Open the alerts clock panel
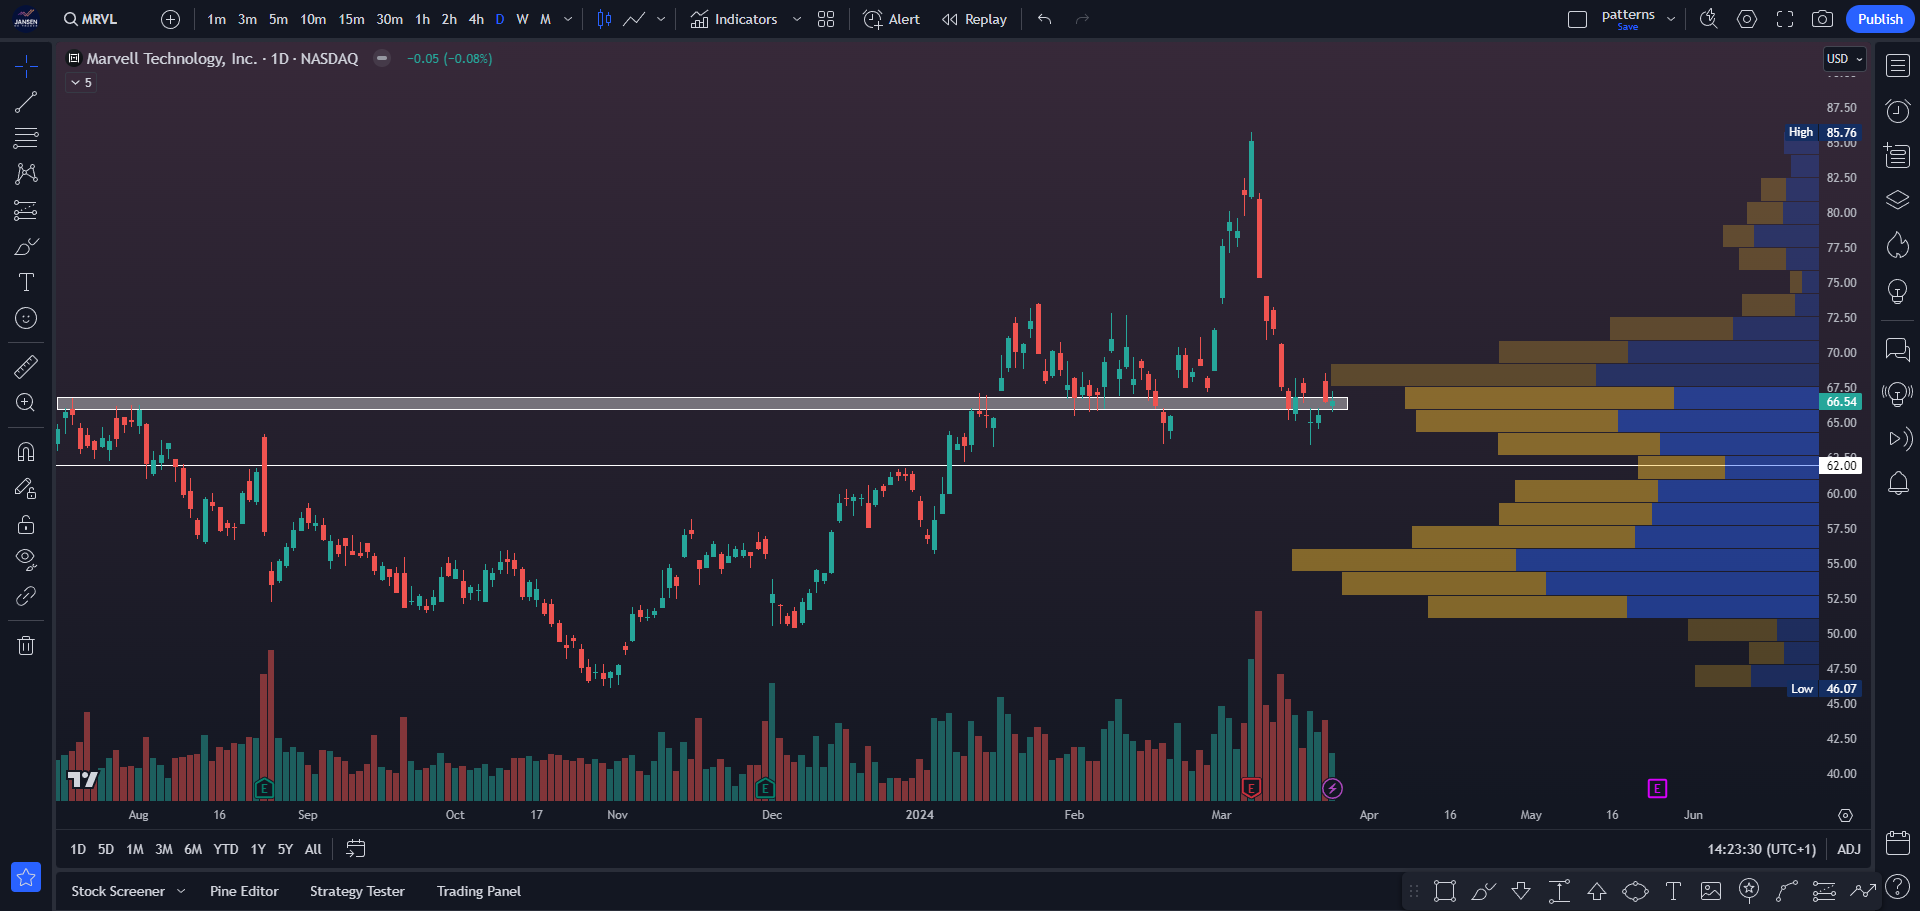The width and height of the screenshot is (1920, 911). click(x=1898, y=111)
